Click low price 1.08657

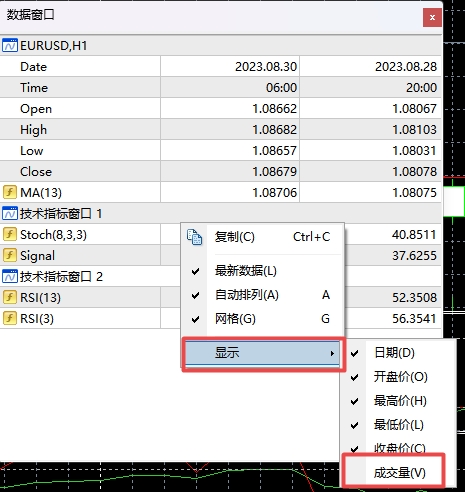coord(274,151)
